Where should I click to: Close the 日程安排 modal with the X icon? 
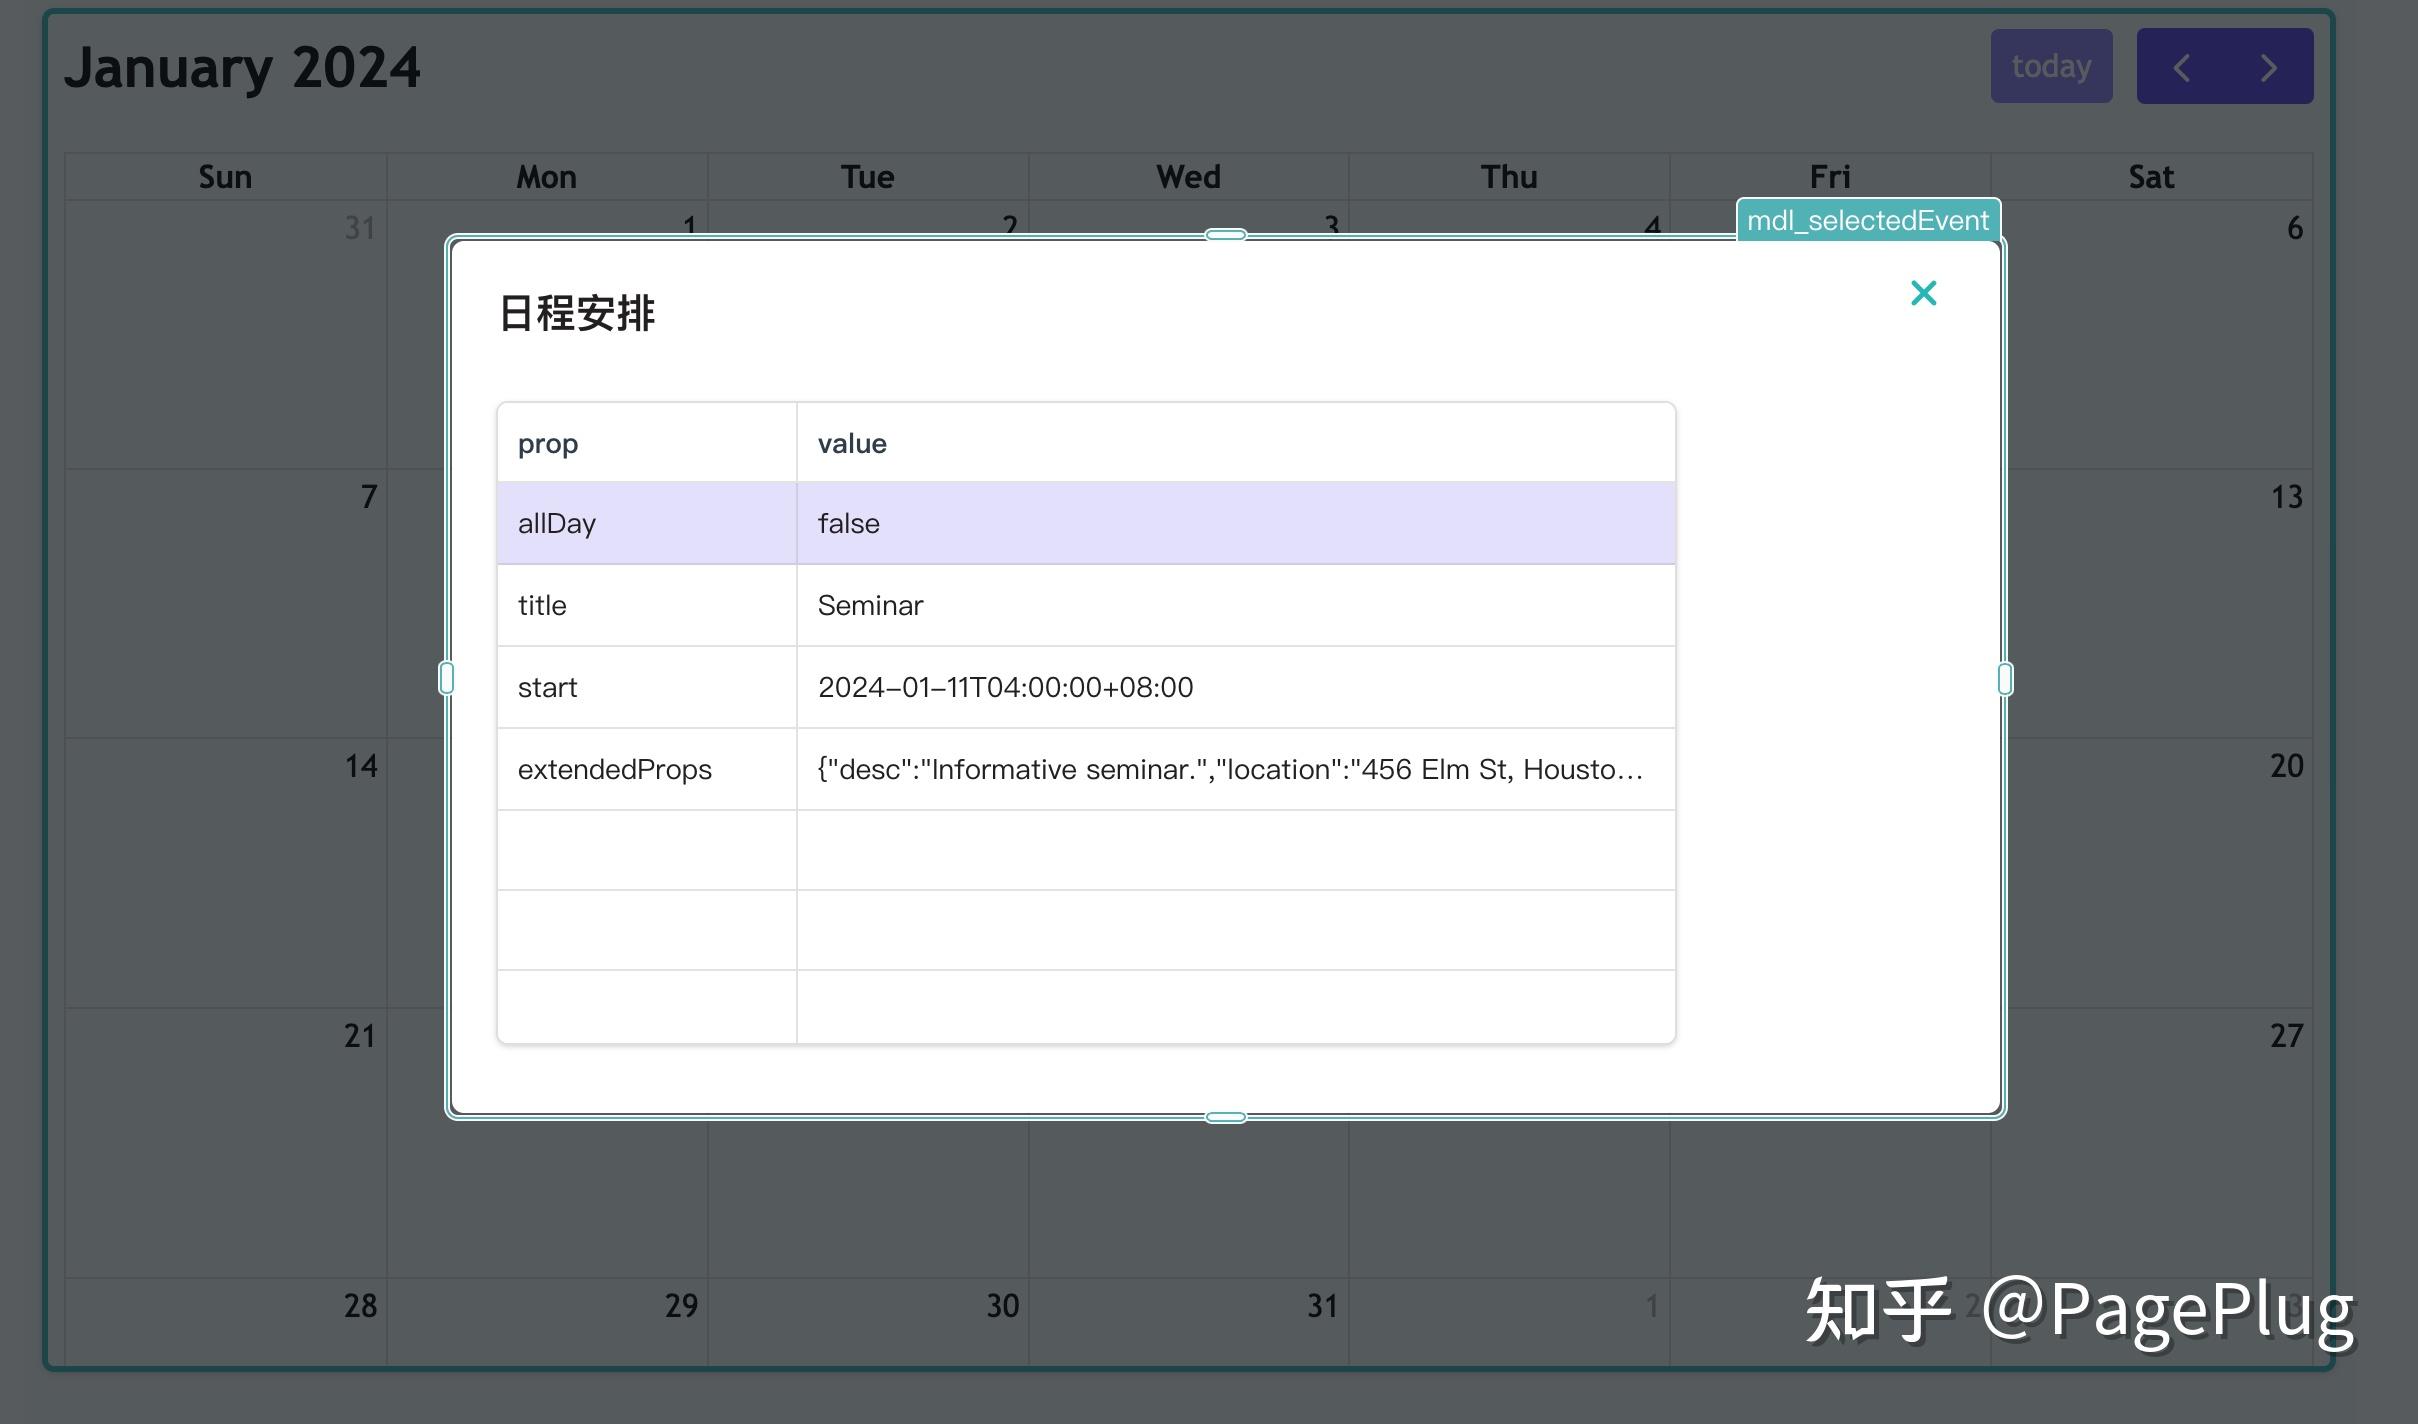(x=1923, y=292)
